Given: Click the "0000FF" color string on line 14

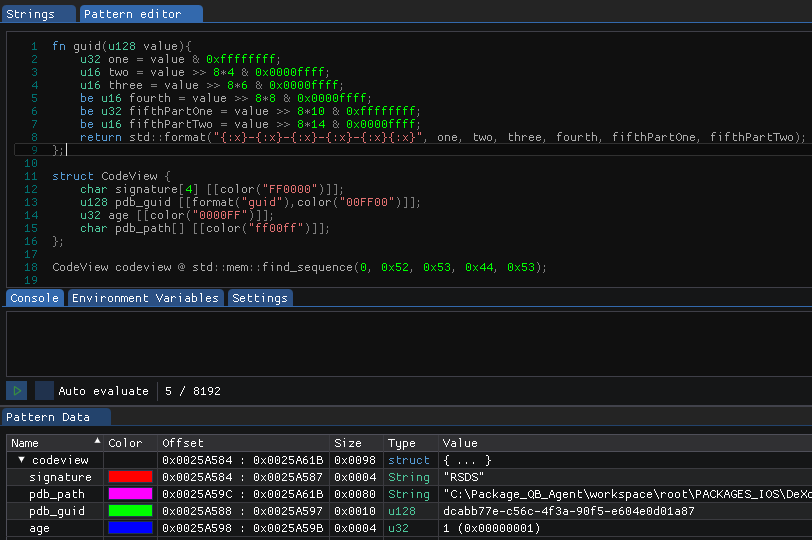Looking at the screenshot, I should point(220,215).
